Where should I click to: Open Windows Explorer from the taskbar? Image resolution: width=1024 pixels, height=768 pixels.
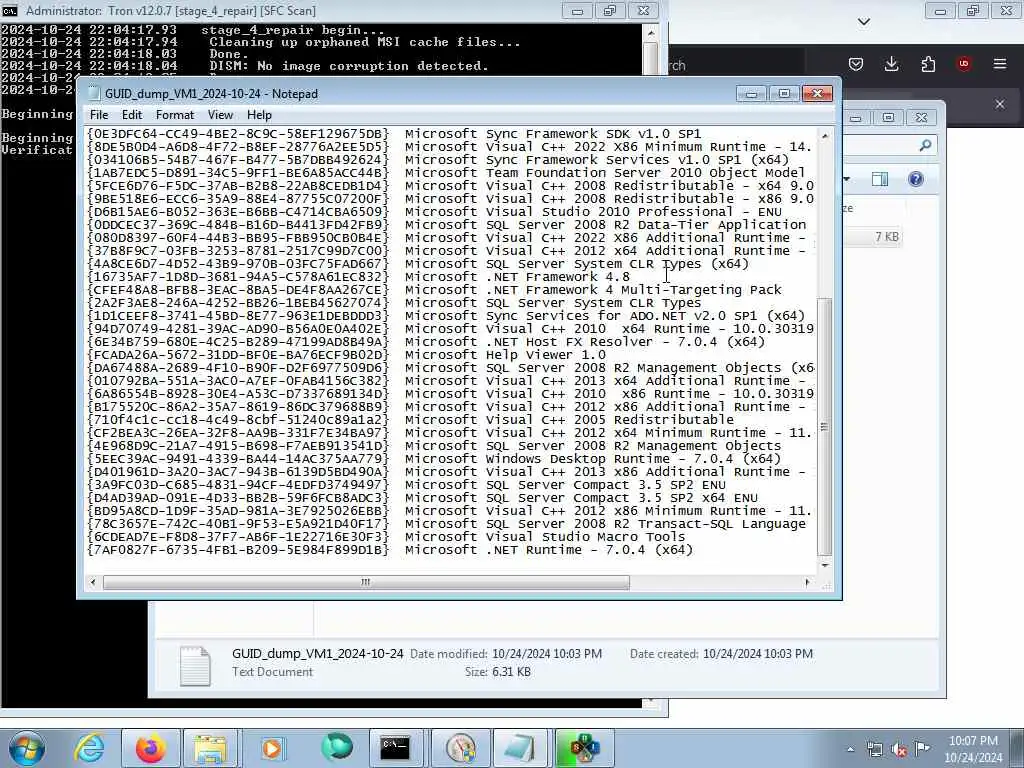click(210, 748)
